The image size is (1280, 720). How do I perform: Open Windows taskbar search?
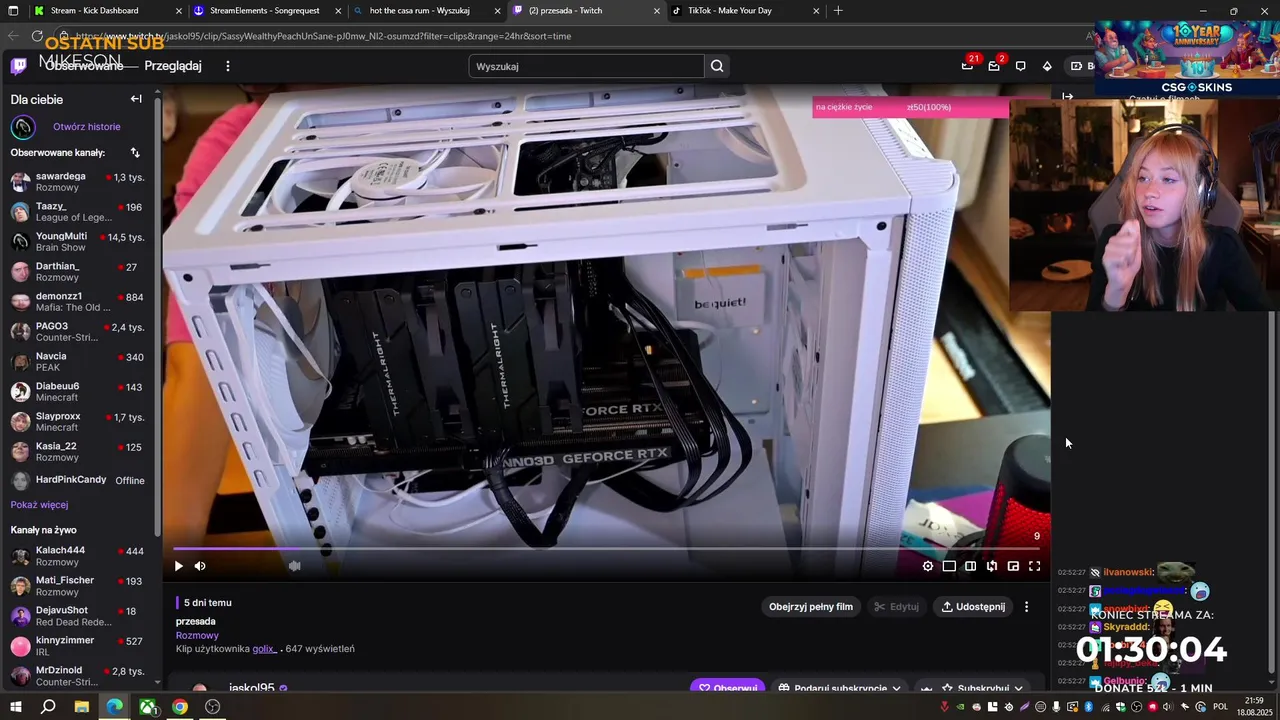click(x=48, y=707)
